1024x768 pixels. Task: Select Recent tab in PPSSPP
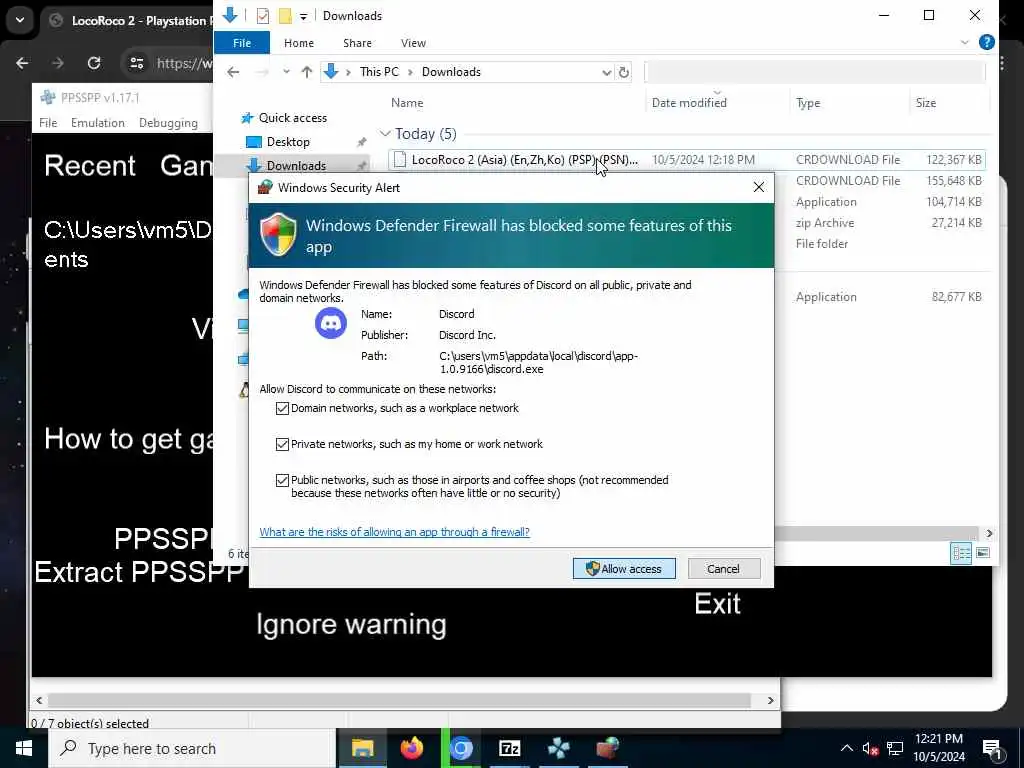(x=90, y=165)
